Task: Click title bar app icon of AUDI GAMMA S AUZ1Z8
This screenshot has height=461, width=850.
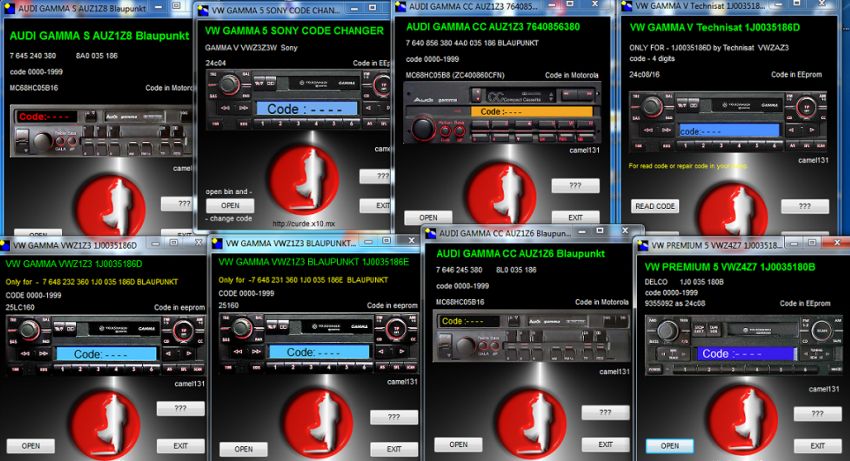Action: [10, 8]
